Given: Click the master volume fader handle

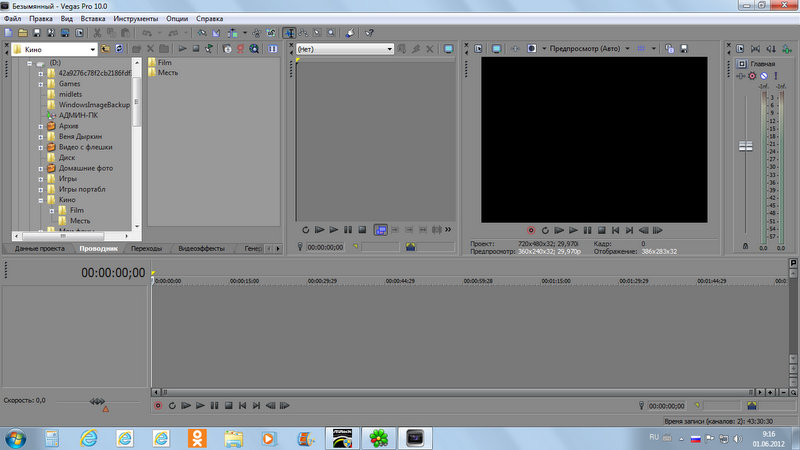Looking at the screenshot, I should (x=745, y=146).
